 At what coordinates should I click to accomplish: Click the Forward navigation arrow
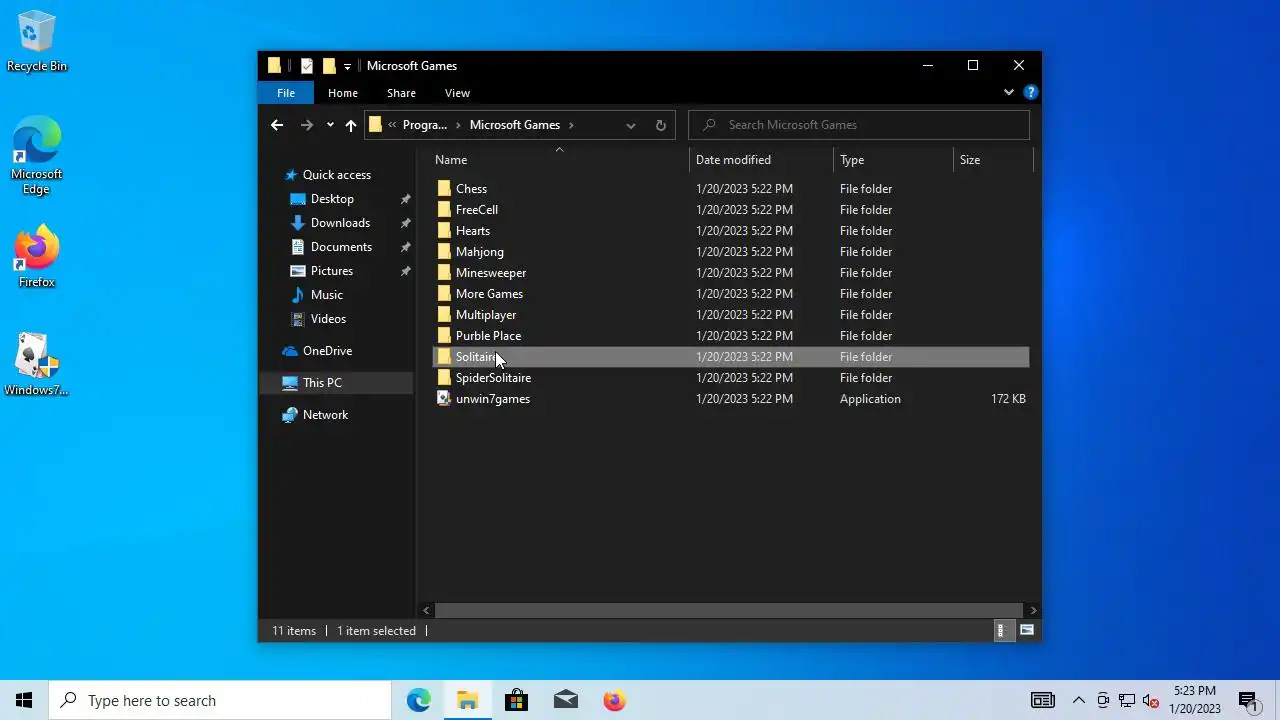pyautogui.click(x=307, y=125)
